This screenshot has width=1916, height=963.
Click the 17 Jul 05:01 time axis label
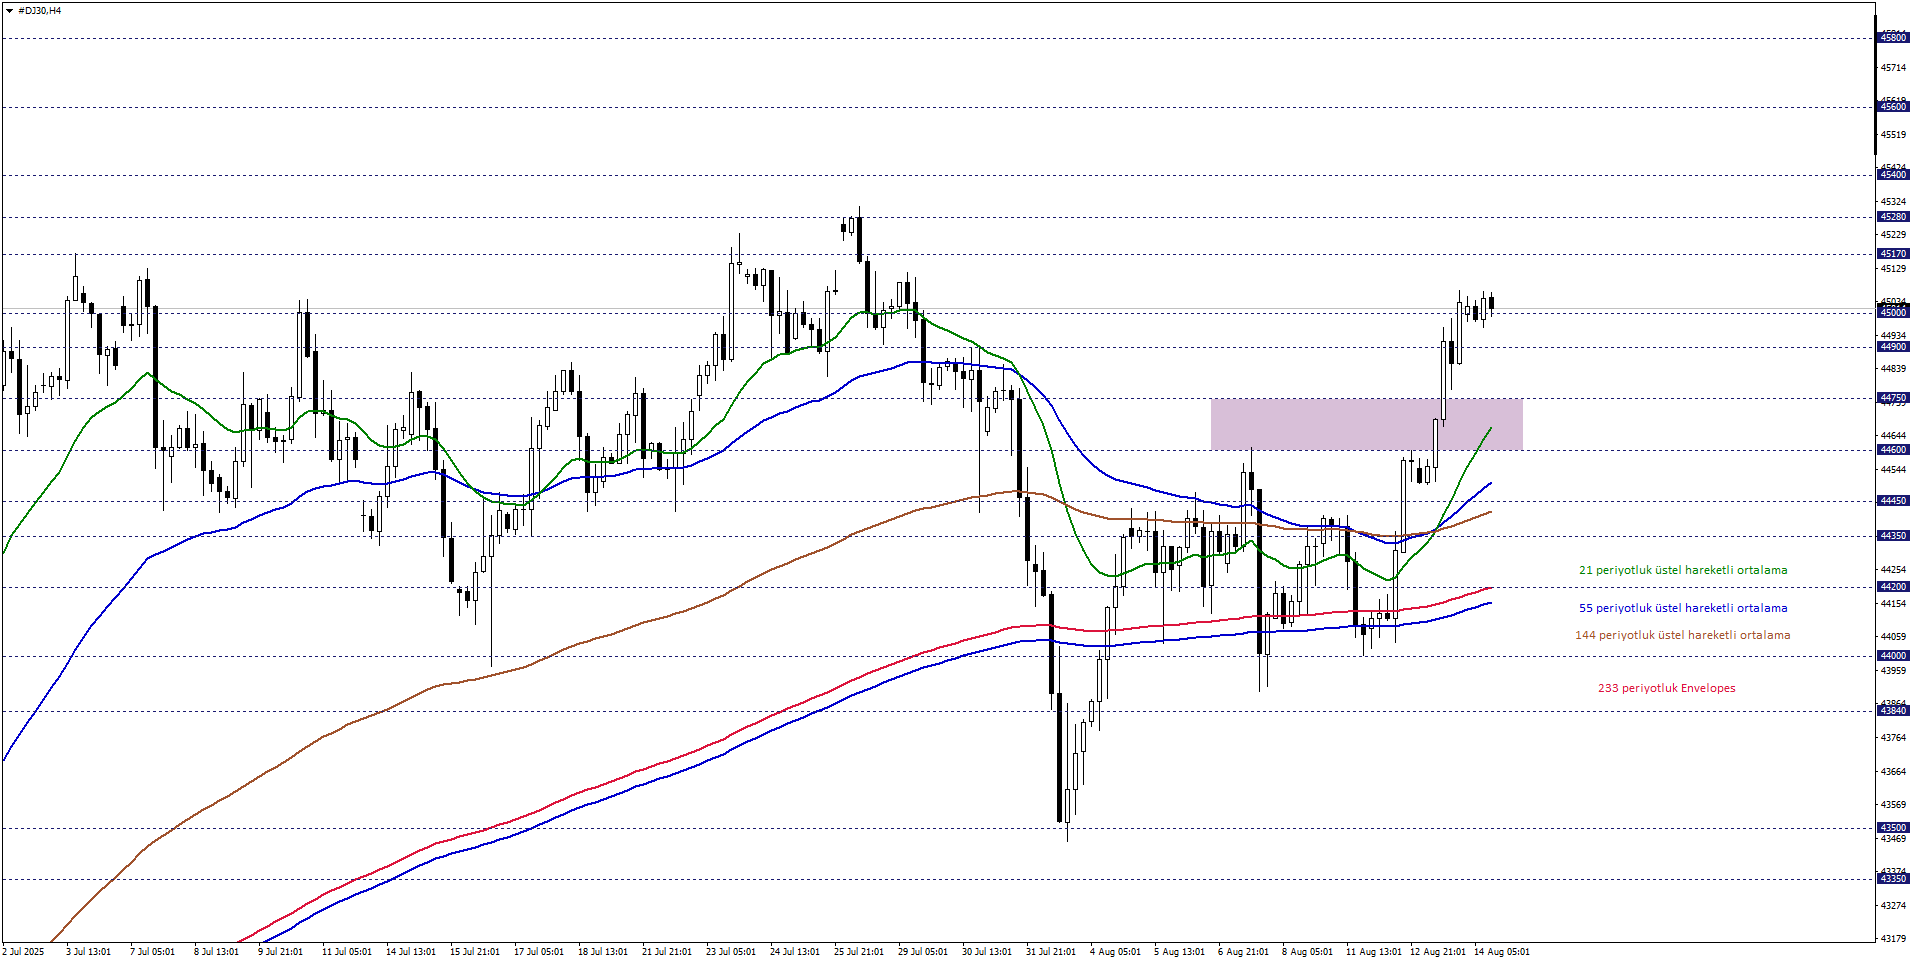pos(538,952)
